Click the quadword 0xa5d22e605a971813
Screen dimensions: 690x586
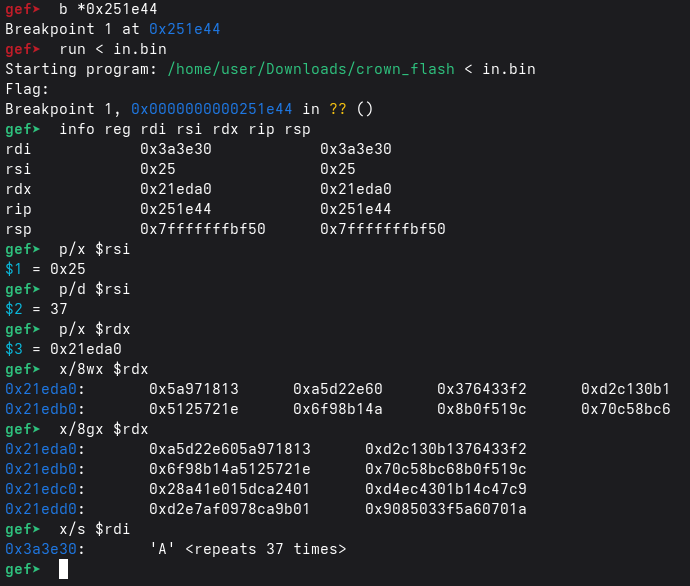coord(230,449)
